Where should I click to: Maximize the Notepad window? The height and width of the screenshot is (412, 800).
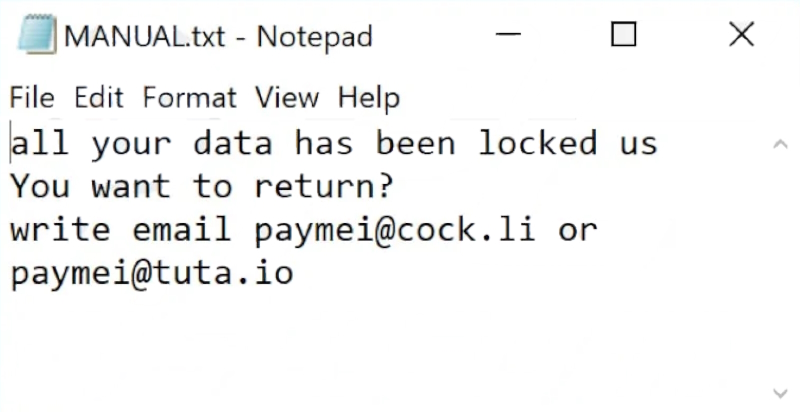[x=623, y=36]
